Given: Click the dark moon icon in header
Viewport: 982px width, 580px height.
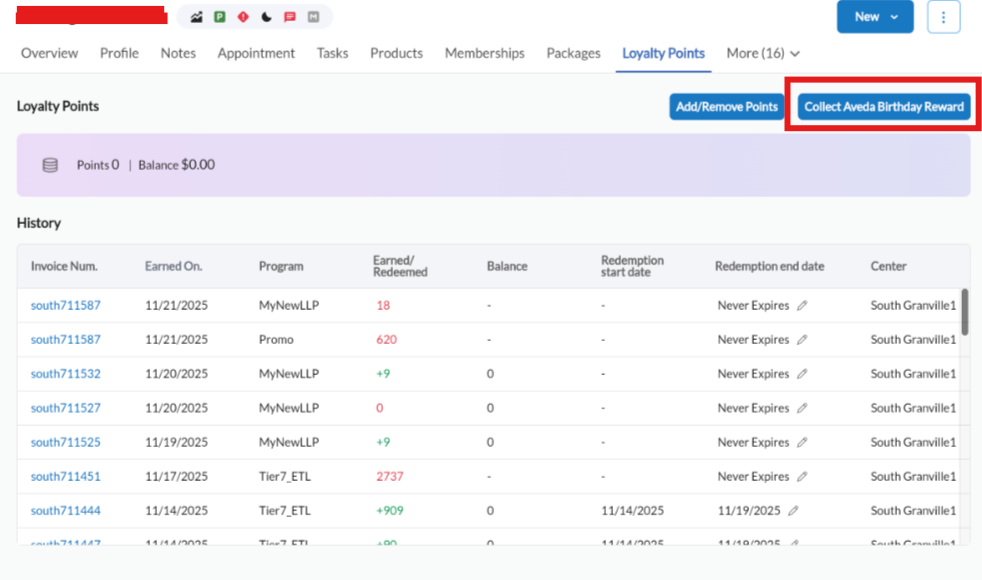Looking at the screenshot, I should coord(266,17).
